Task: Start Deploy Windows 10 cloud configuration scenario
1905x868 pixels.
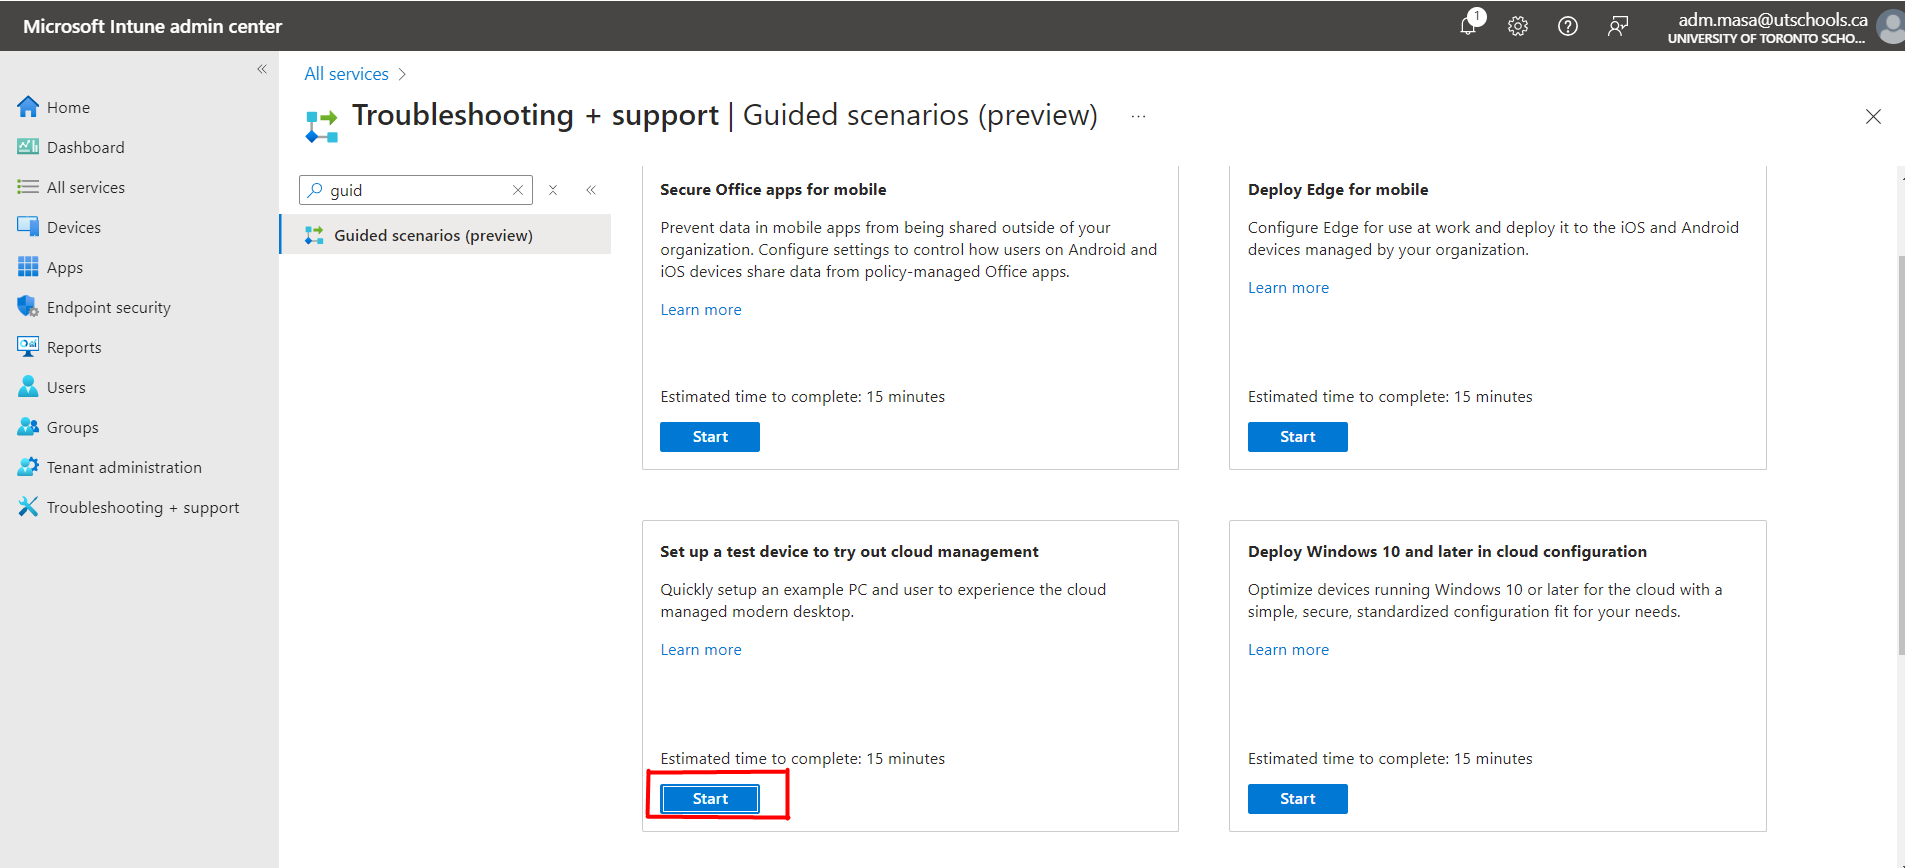Action: click(x=1298, y=799)
